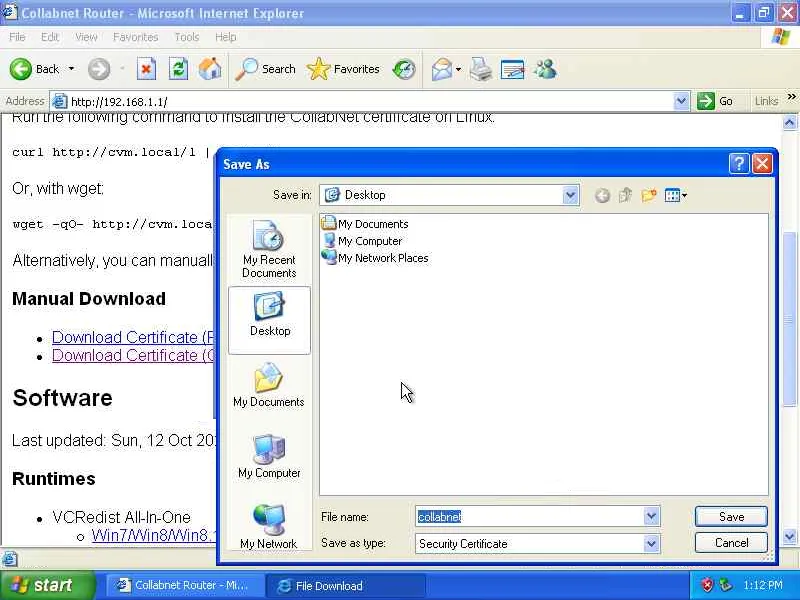The image size is (800, 600).
Task: Expand the File name dropdown
Action: (652, 517)
